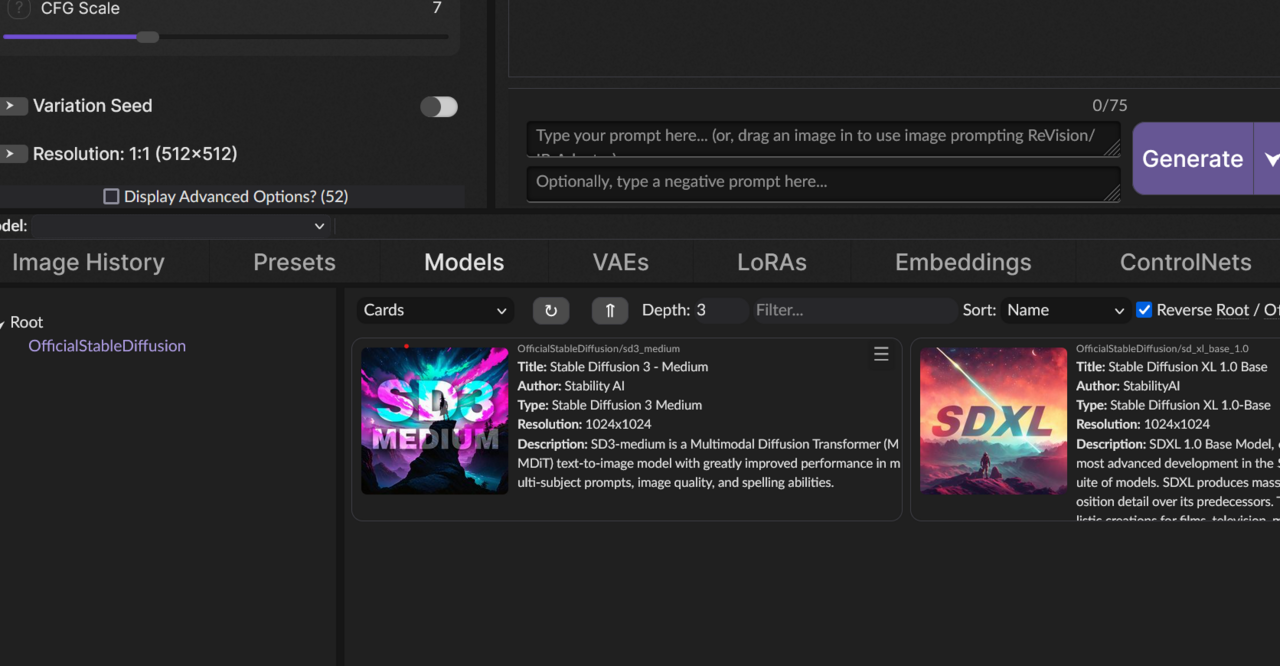Viewport: 1280px width, 666px height.
Task: Click the CFG Scale value 7
Action: [x=437, y=9]
